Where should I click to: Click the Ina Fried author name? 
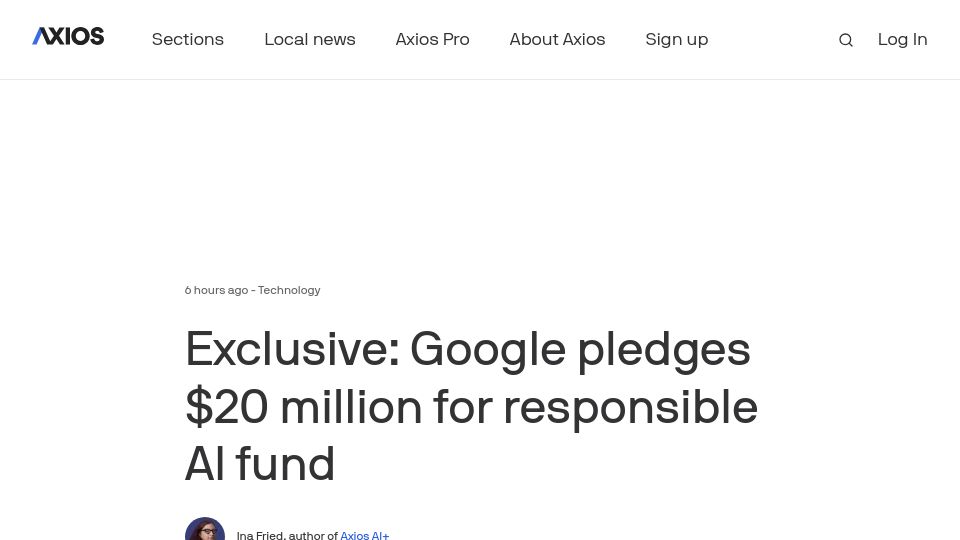260,535
